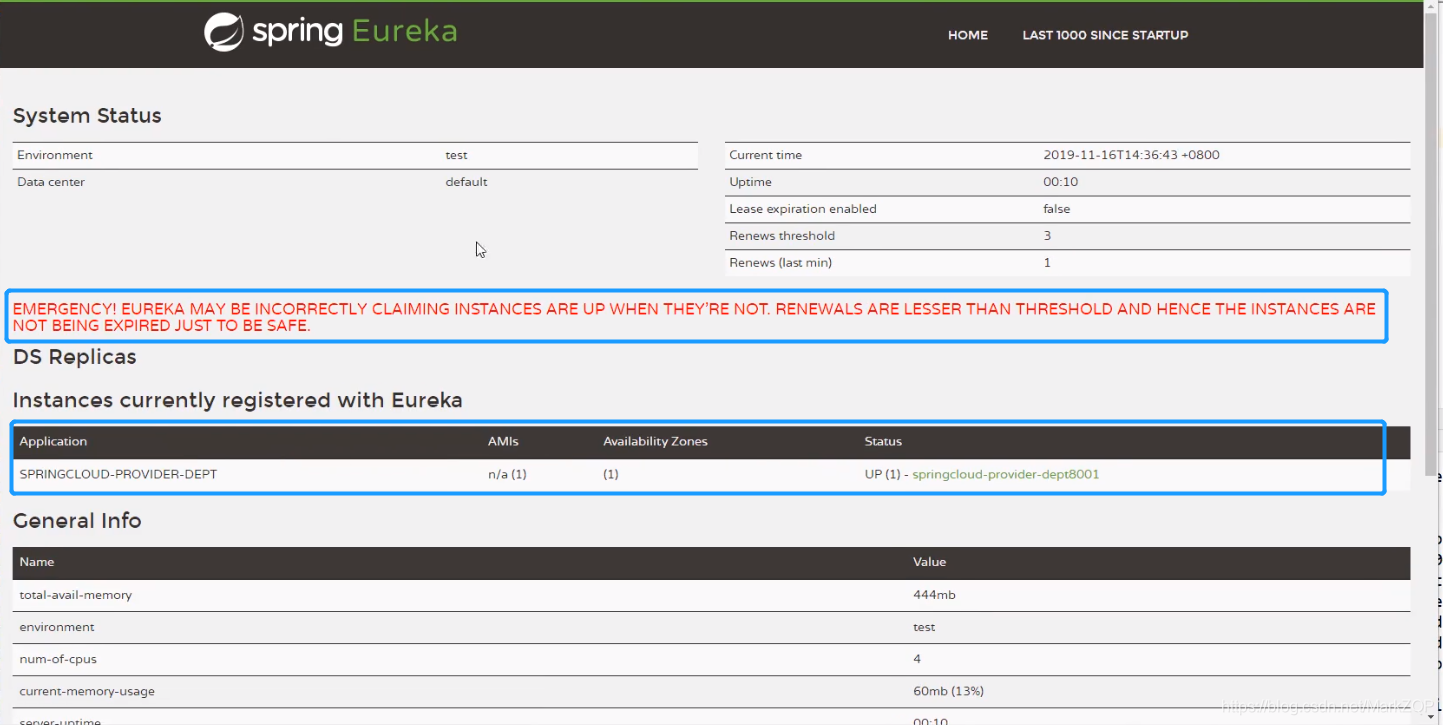Click the num-of-cpus row name
This screenshot has width=1443, height=725.
tap(58, 659)
